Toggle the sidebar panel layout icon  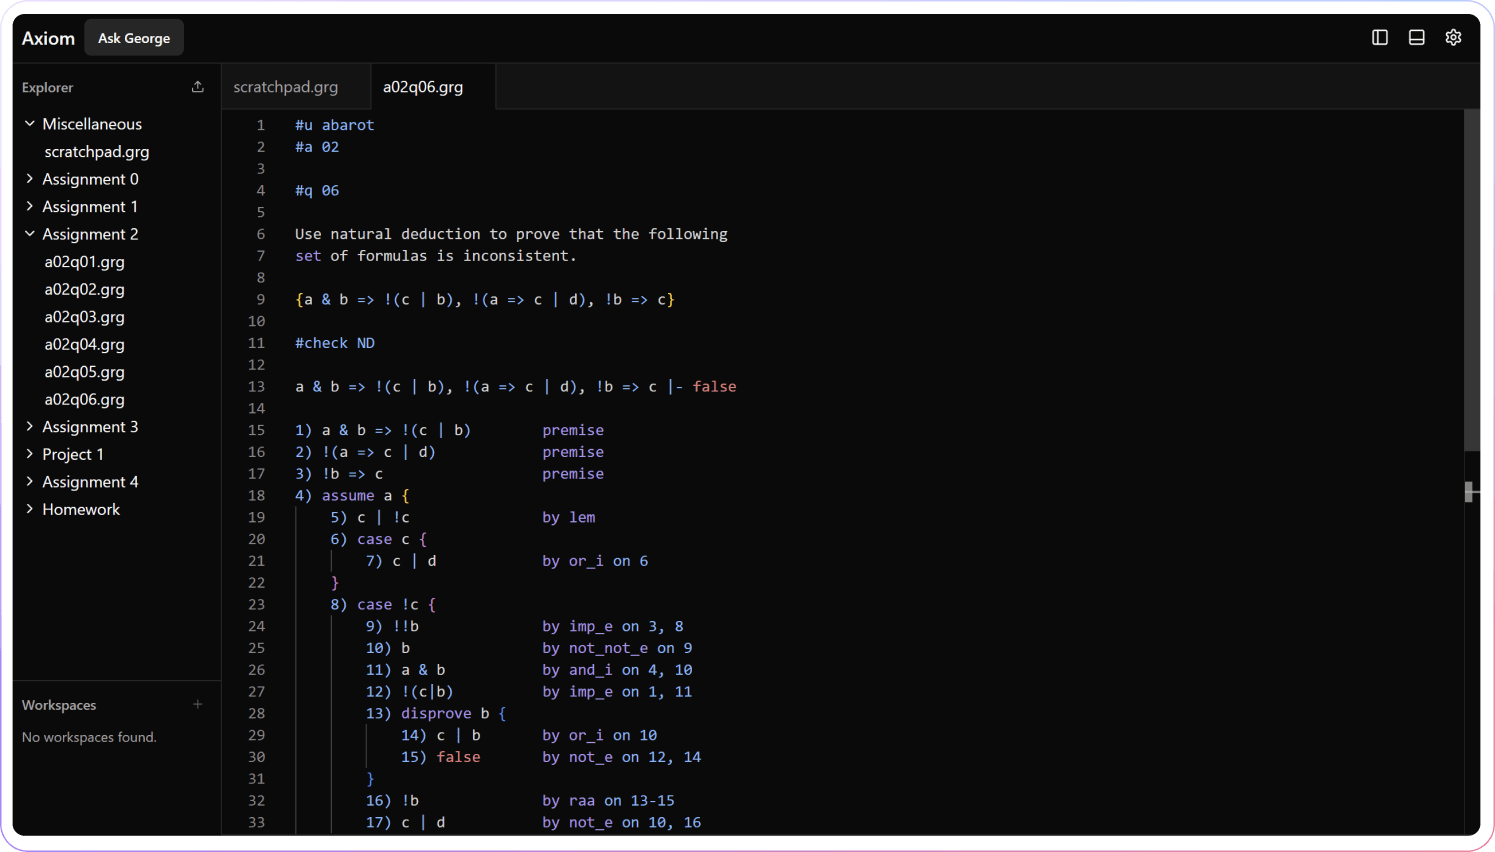(1380, 37)
